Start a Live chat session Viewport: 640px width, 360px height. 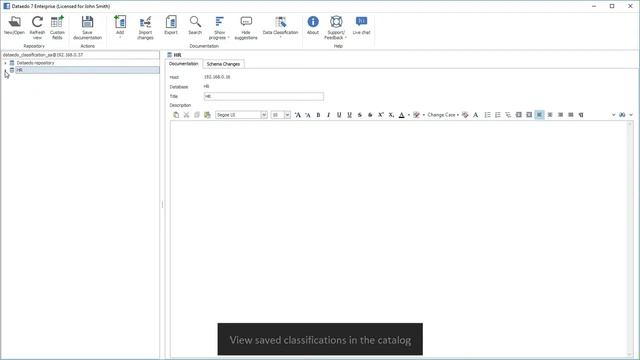[361, 25]
